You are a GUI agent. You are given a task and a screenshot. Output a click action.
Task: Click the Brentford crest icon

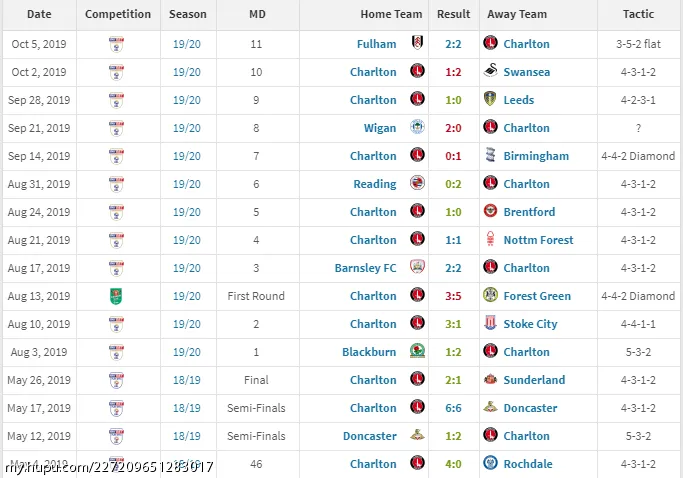tap(490, 211)
